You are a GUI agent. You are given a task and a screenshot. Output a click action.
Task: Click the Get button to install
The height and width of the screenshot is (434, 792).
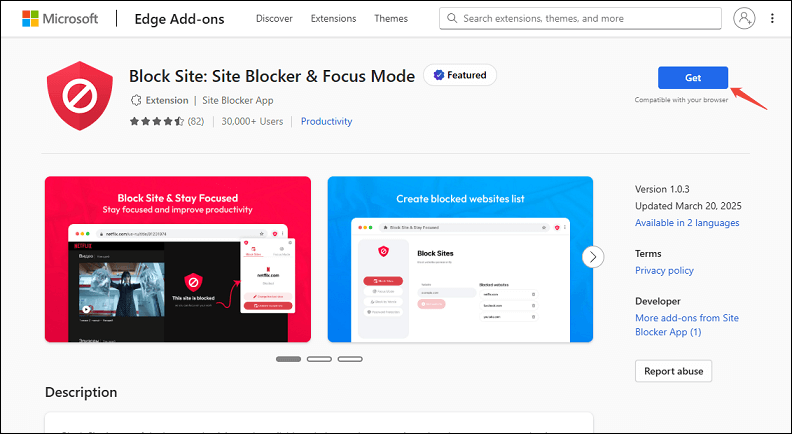693,78
